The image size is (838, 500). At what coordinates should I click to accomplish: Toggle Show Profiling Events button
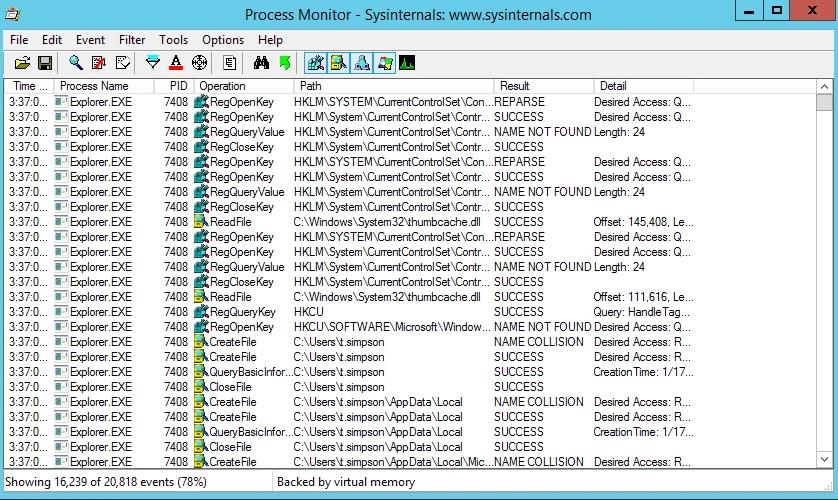tap(407, 63)
